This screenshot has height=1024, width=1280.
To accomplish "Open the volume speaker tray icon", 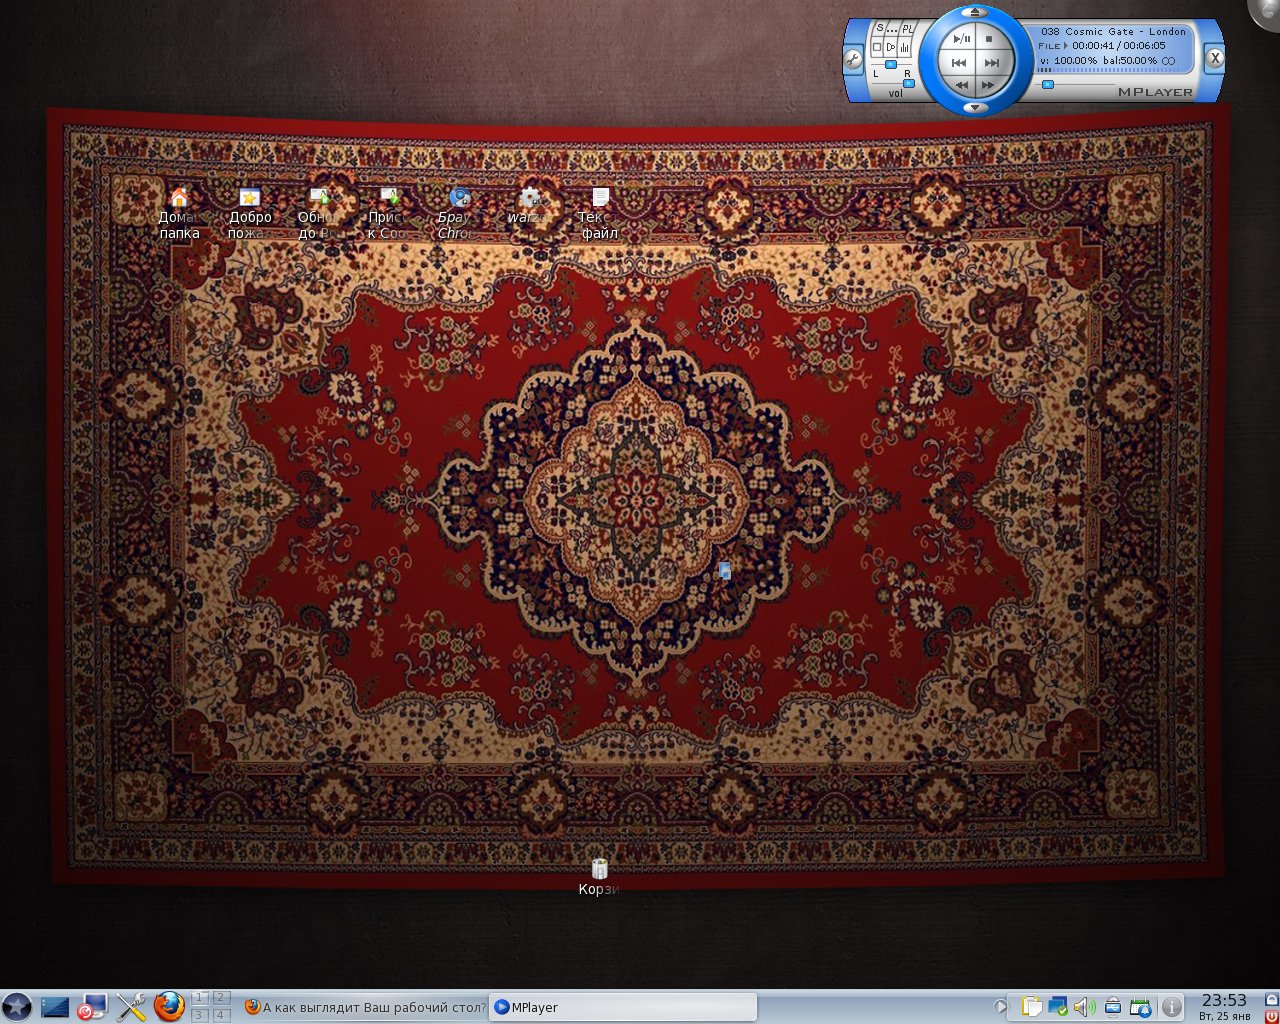I will pyautogui.click(x=1084, y=1007).
